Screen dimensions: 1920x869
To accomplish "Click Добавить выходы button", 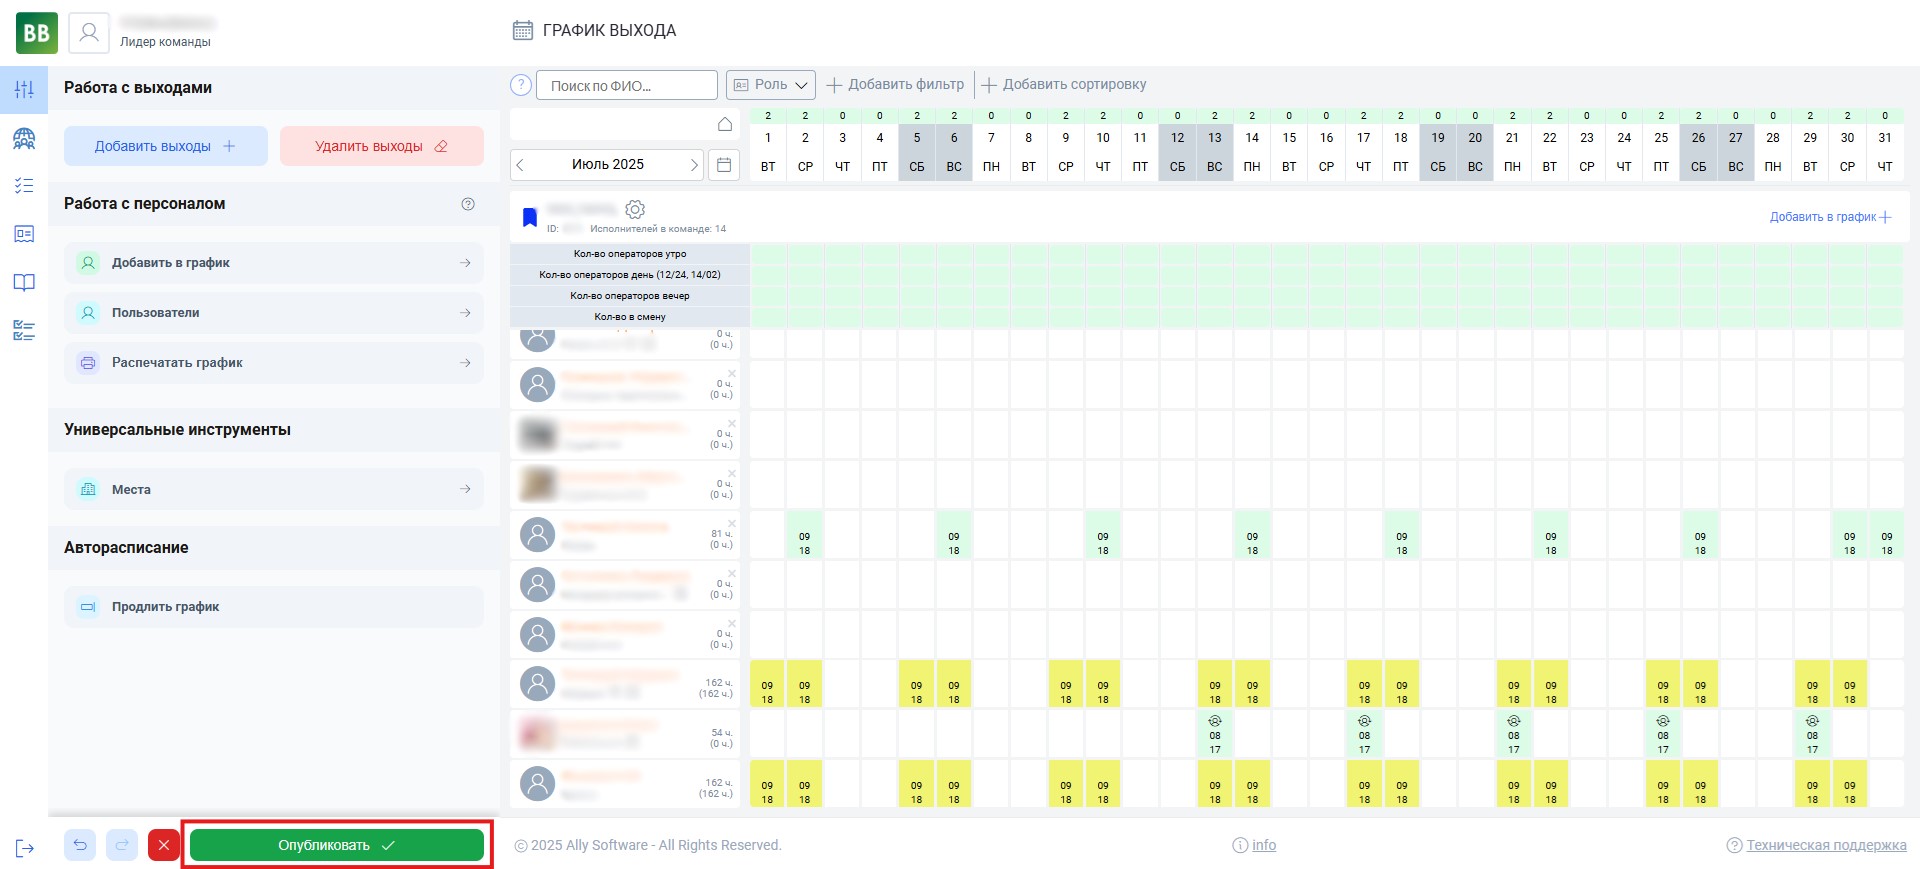I will tap(166, 146).
